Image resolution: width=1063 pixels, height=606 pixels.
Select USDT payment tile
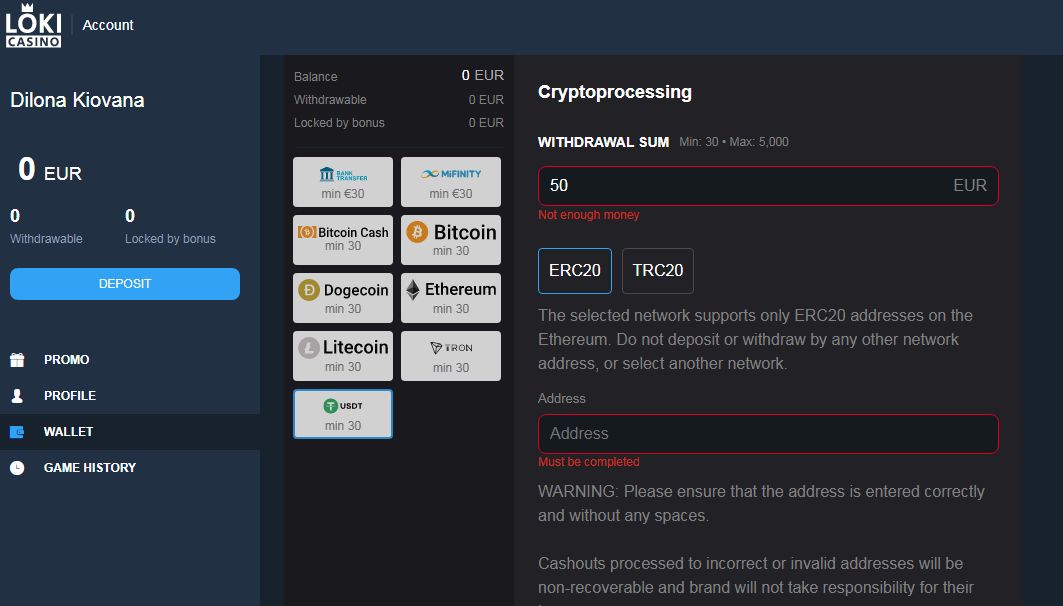point(342,413)
